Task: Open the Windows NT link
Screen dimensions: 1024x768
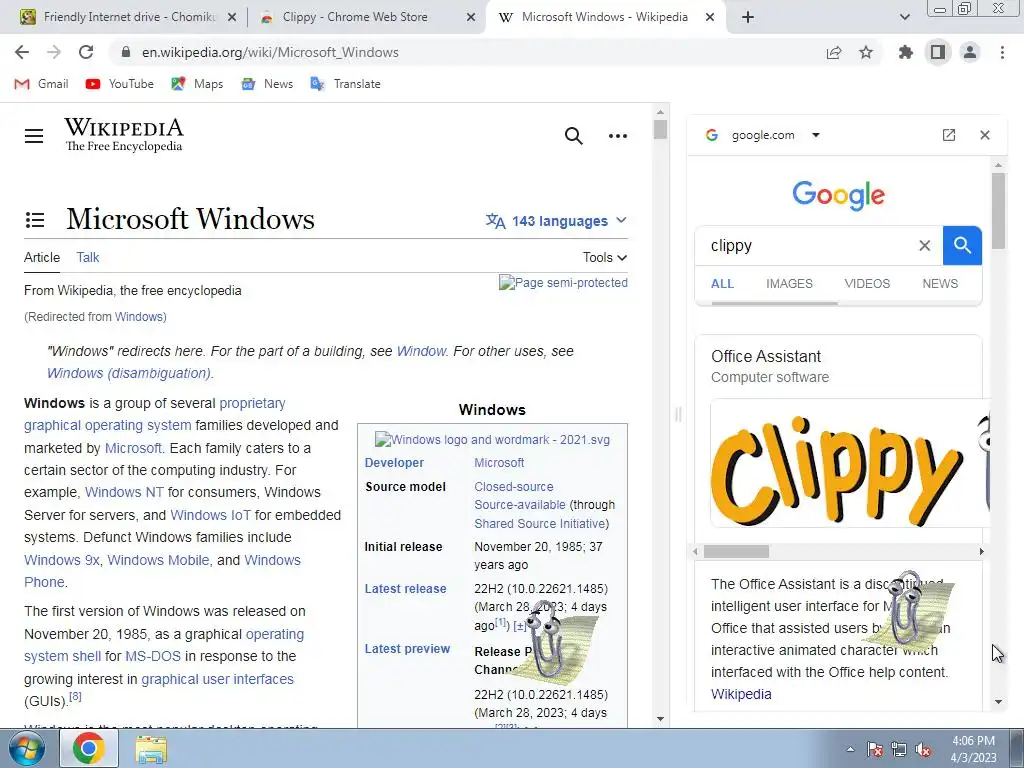Action: 124,492
